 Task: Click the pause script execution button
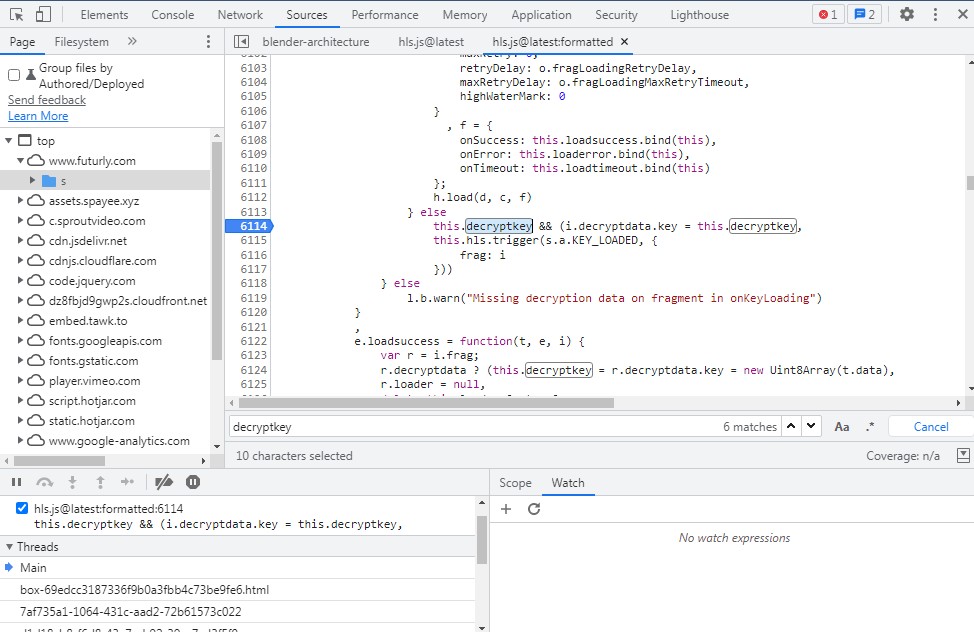click(x=17, y=482)
